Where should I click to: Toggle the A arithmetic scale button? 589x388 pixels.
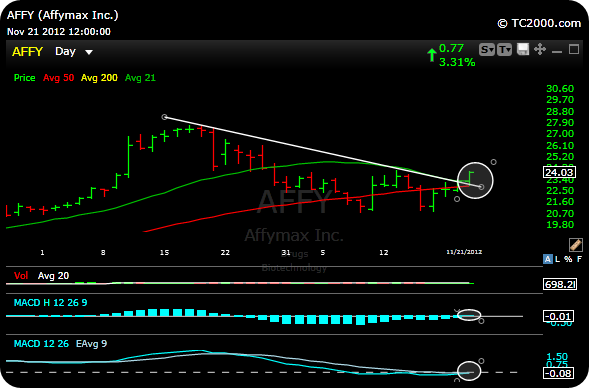(548, 259)
